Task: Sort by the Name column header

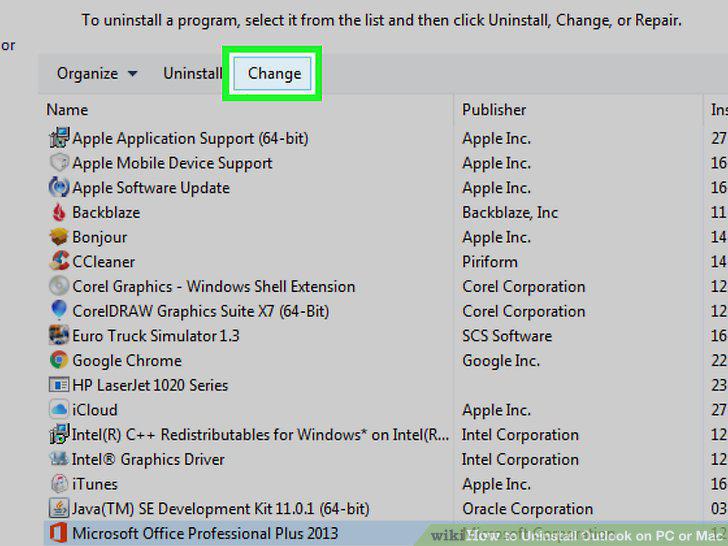Action: pyautogui.click(x=67, y=110)
